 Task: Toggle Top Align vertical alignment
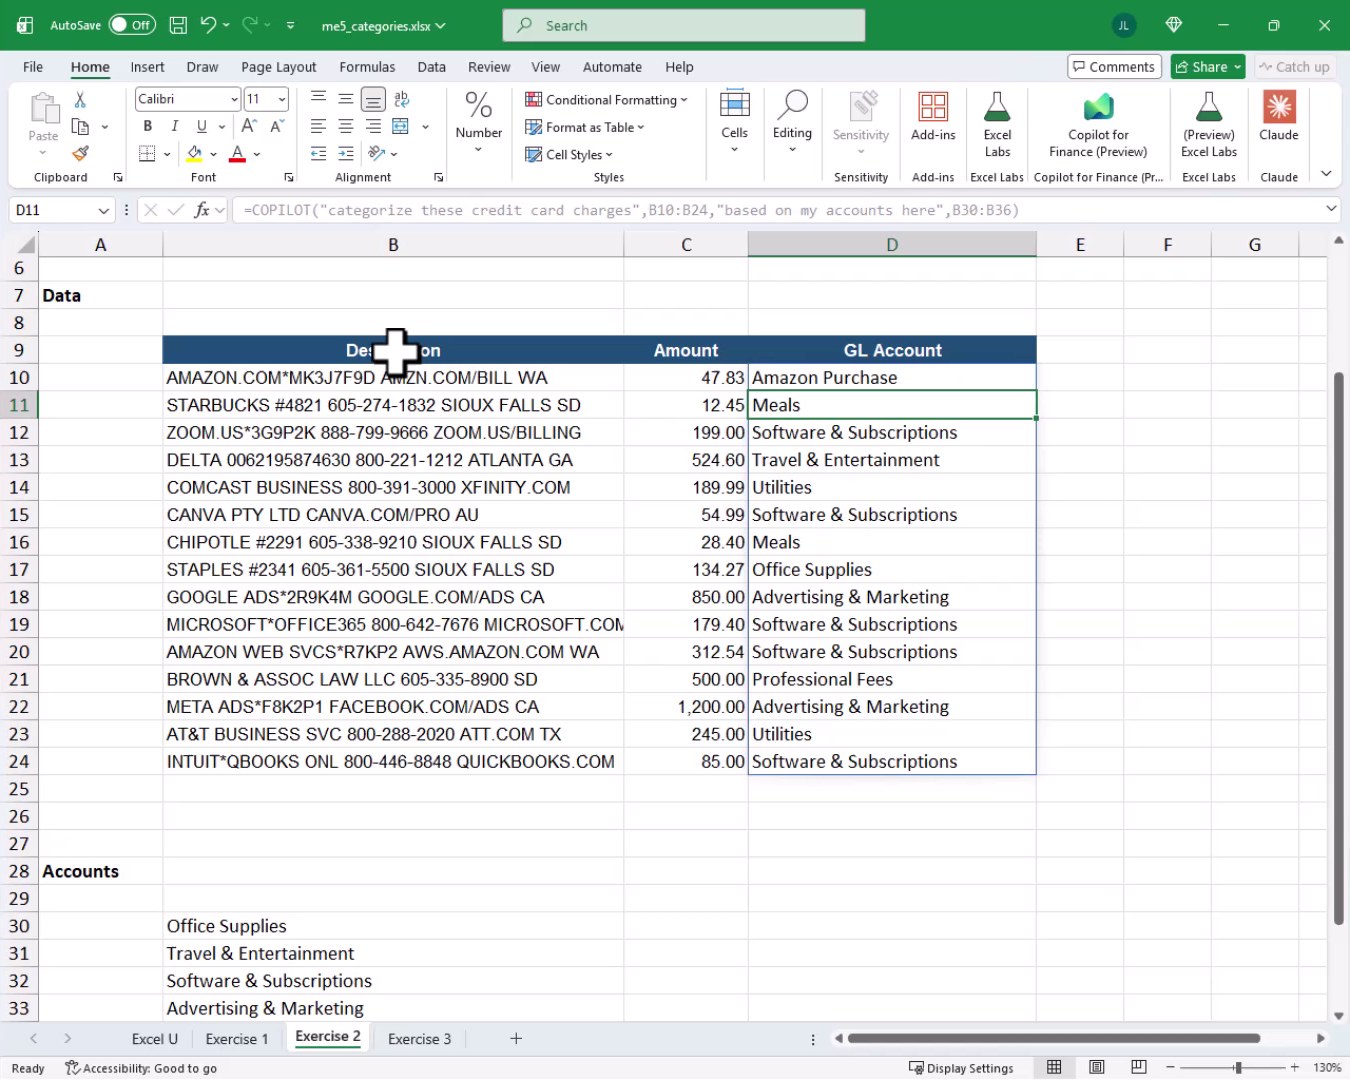pos(318,99)
